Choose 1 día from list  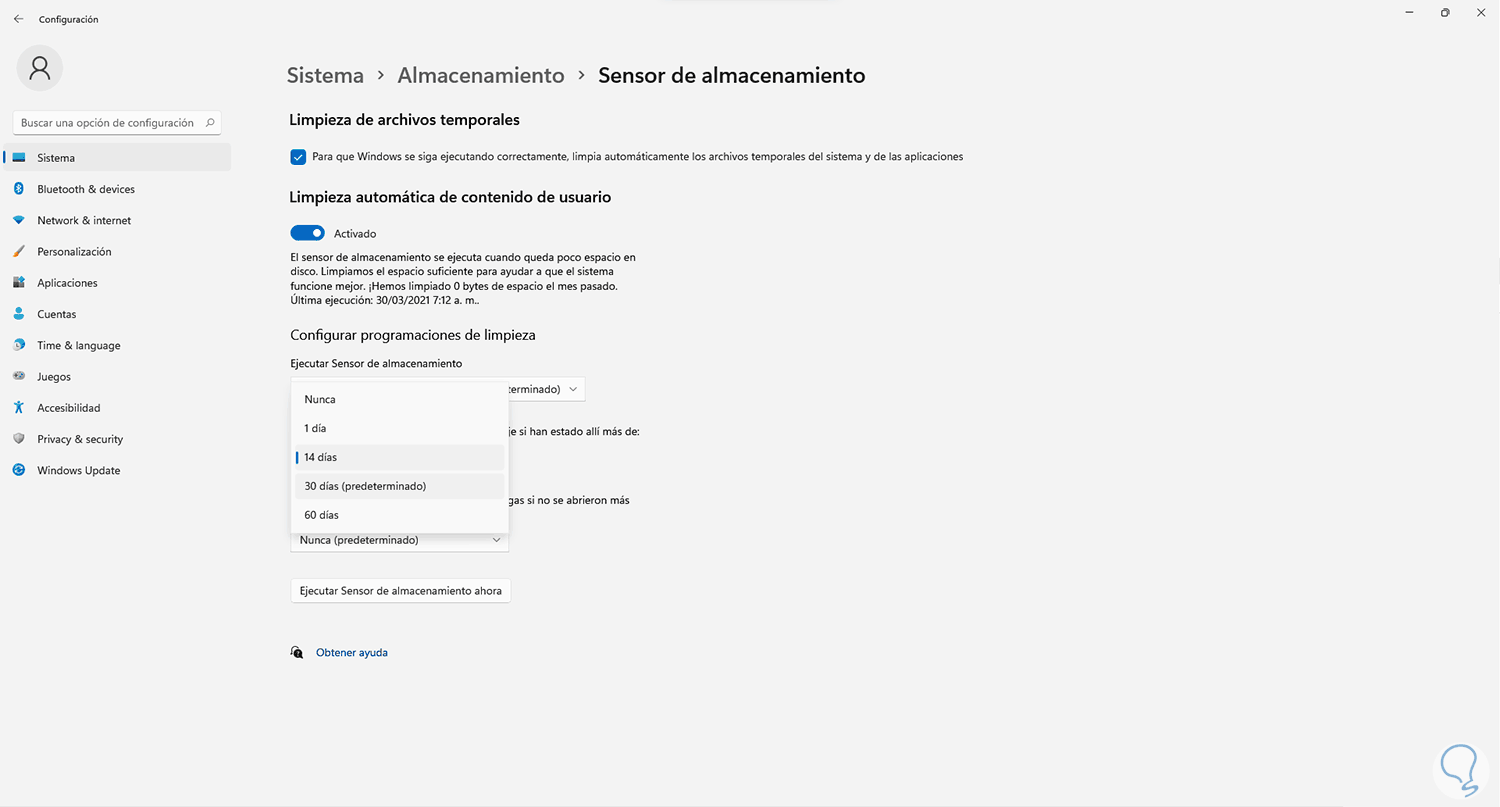coord(316,428)
